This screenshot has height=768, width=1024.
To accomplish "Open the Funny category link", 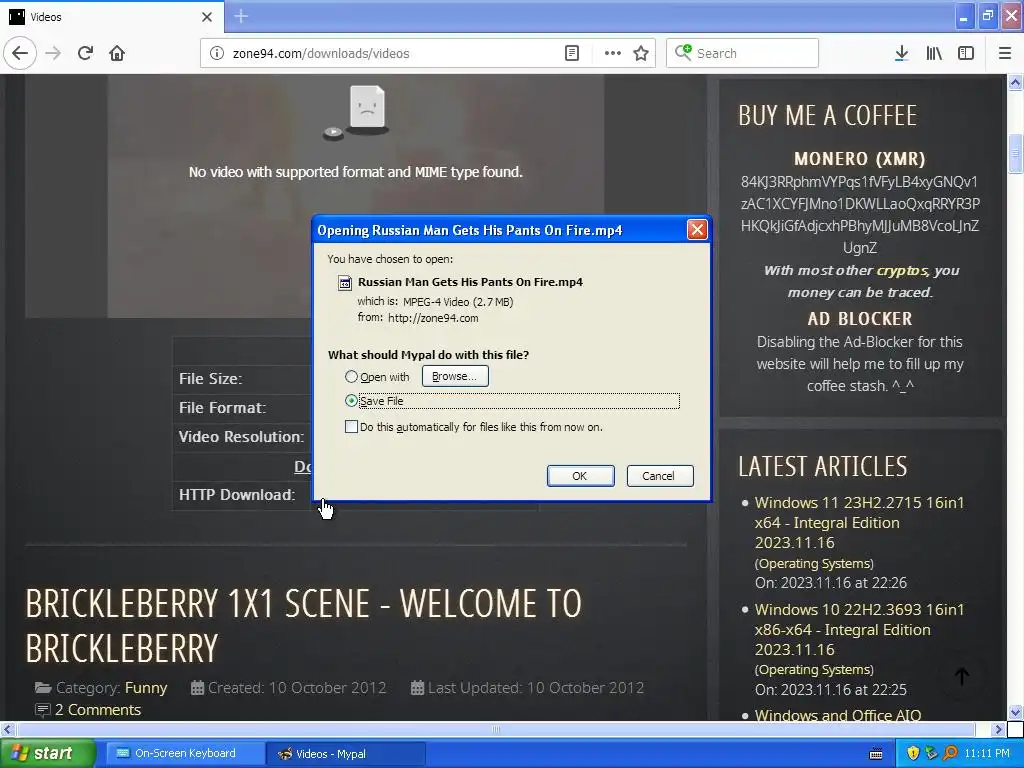I will tap(146, 688).
